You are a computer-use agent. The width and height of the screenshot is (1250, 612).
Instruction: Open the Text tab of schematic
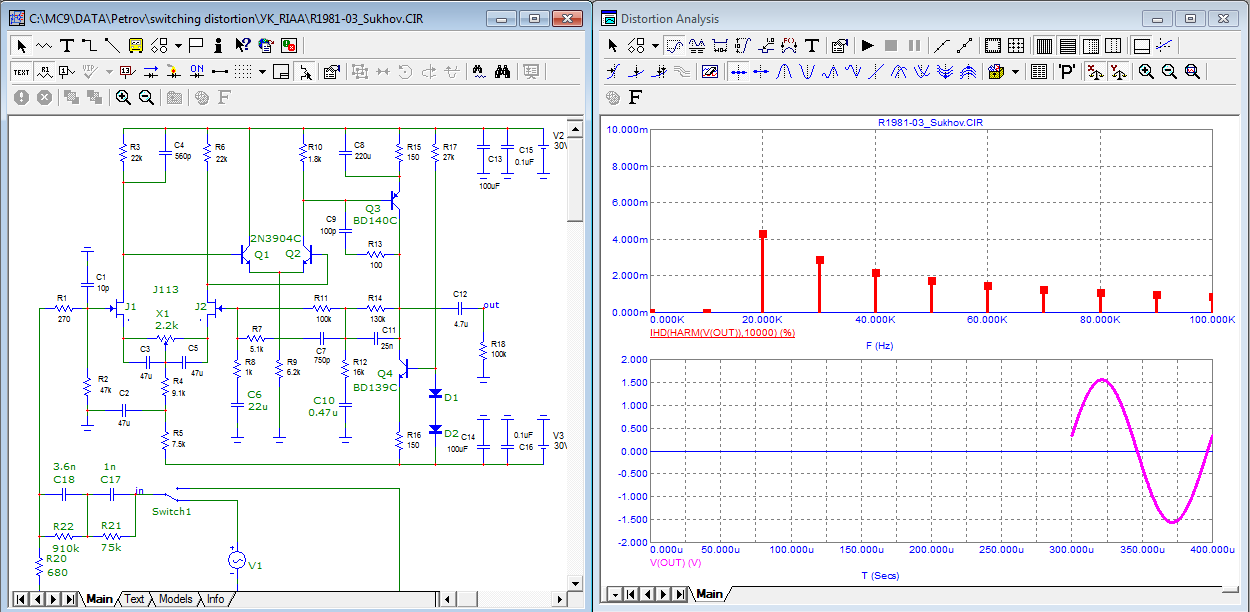pyautogui.click(x=134, y=599)
